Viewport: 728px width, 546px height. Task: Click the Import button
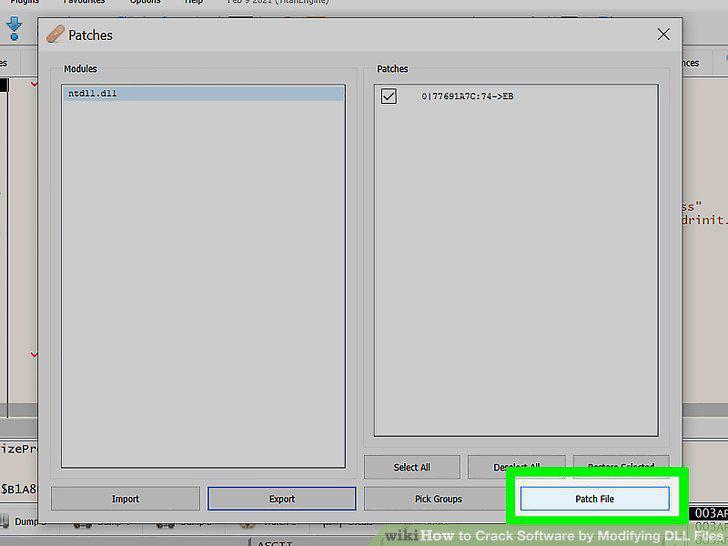click(x=125, y=499)
